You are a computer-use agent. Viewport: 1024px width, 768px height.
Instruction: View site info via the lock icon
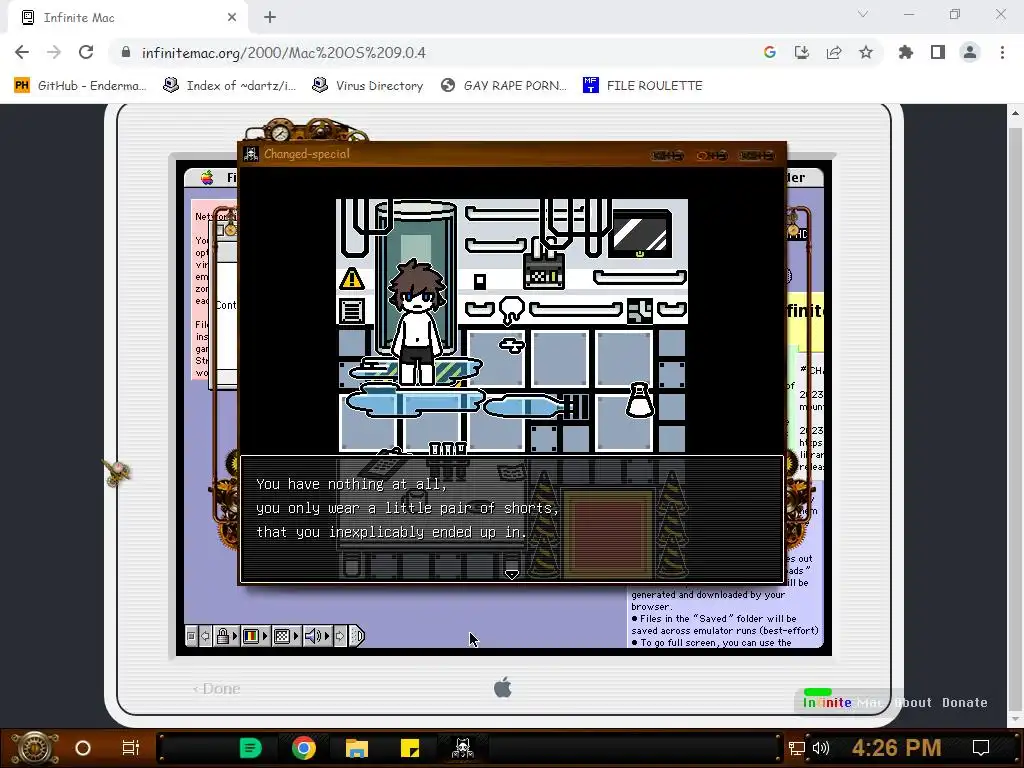tap(126, 52)
